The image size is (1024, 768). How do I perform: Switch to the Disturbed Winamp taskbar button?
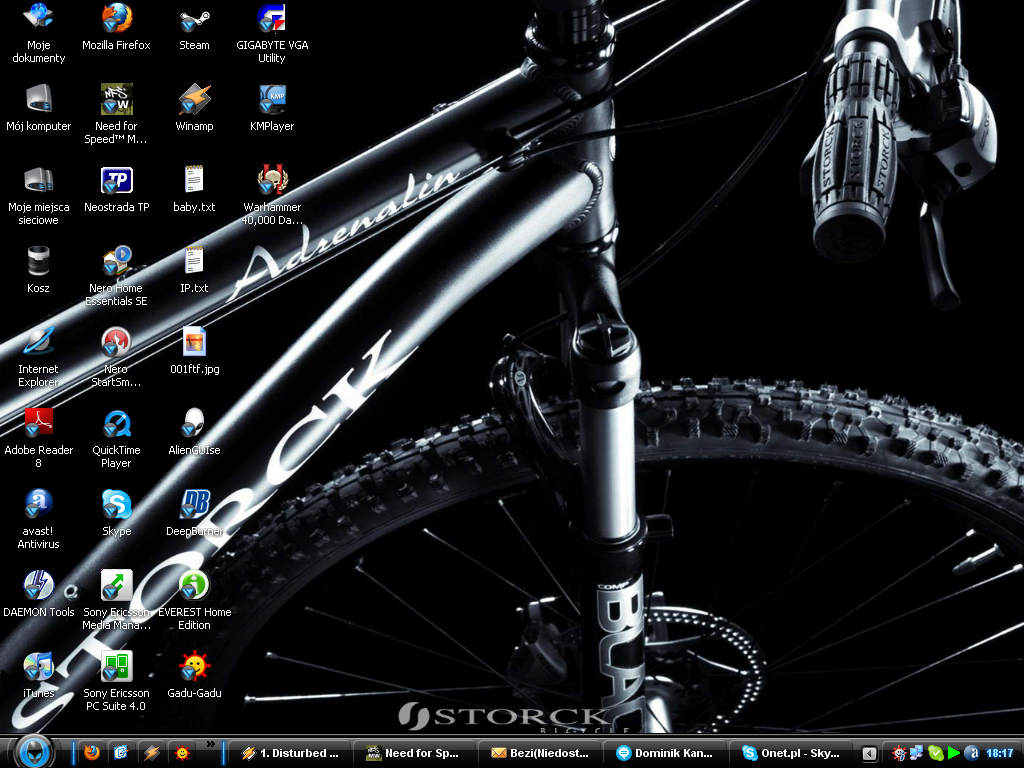[x=289, y=753]
